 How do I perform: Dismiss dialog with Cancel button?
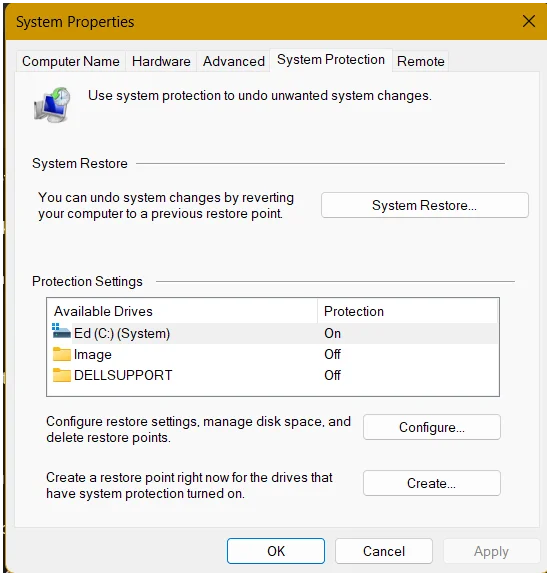tap(384, 551)
